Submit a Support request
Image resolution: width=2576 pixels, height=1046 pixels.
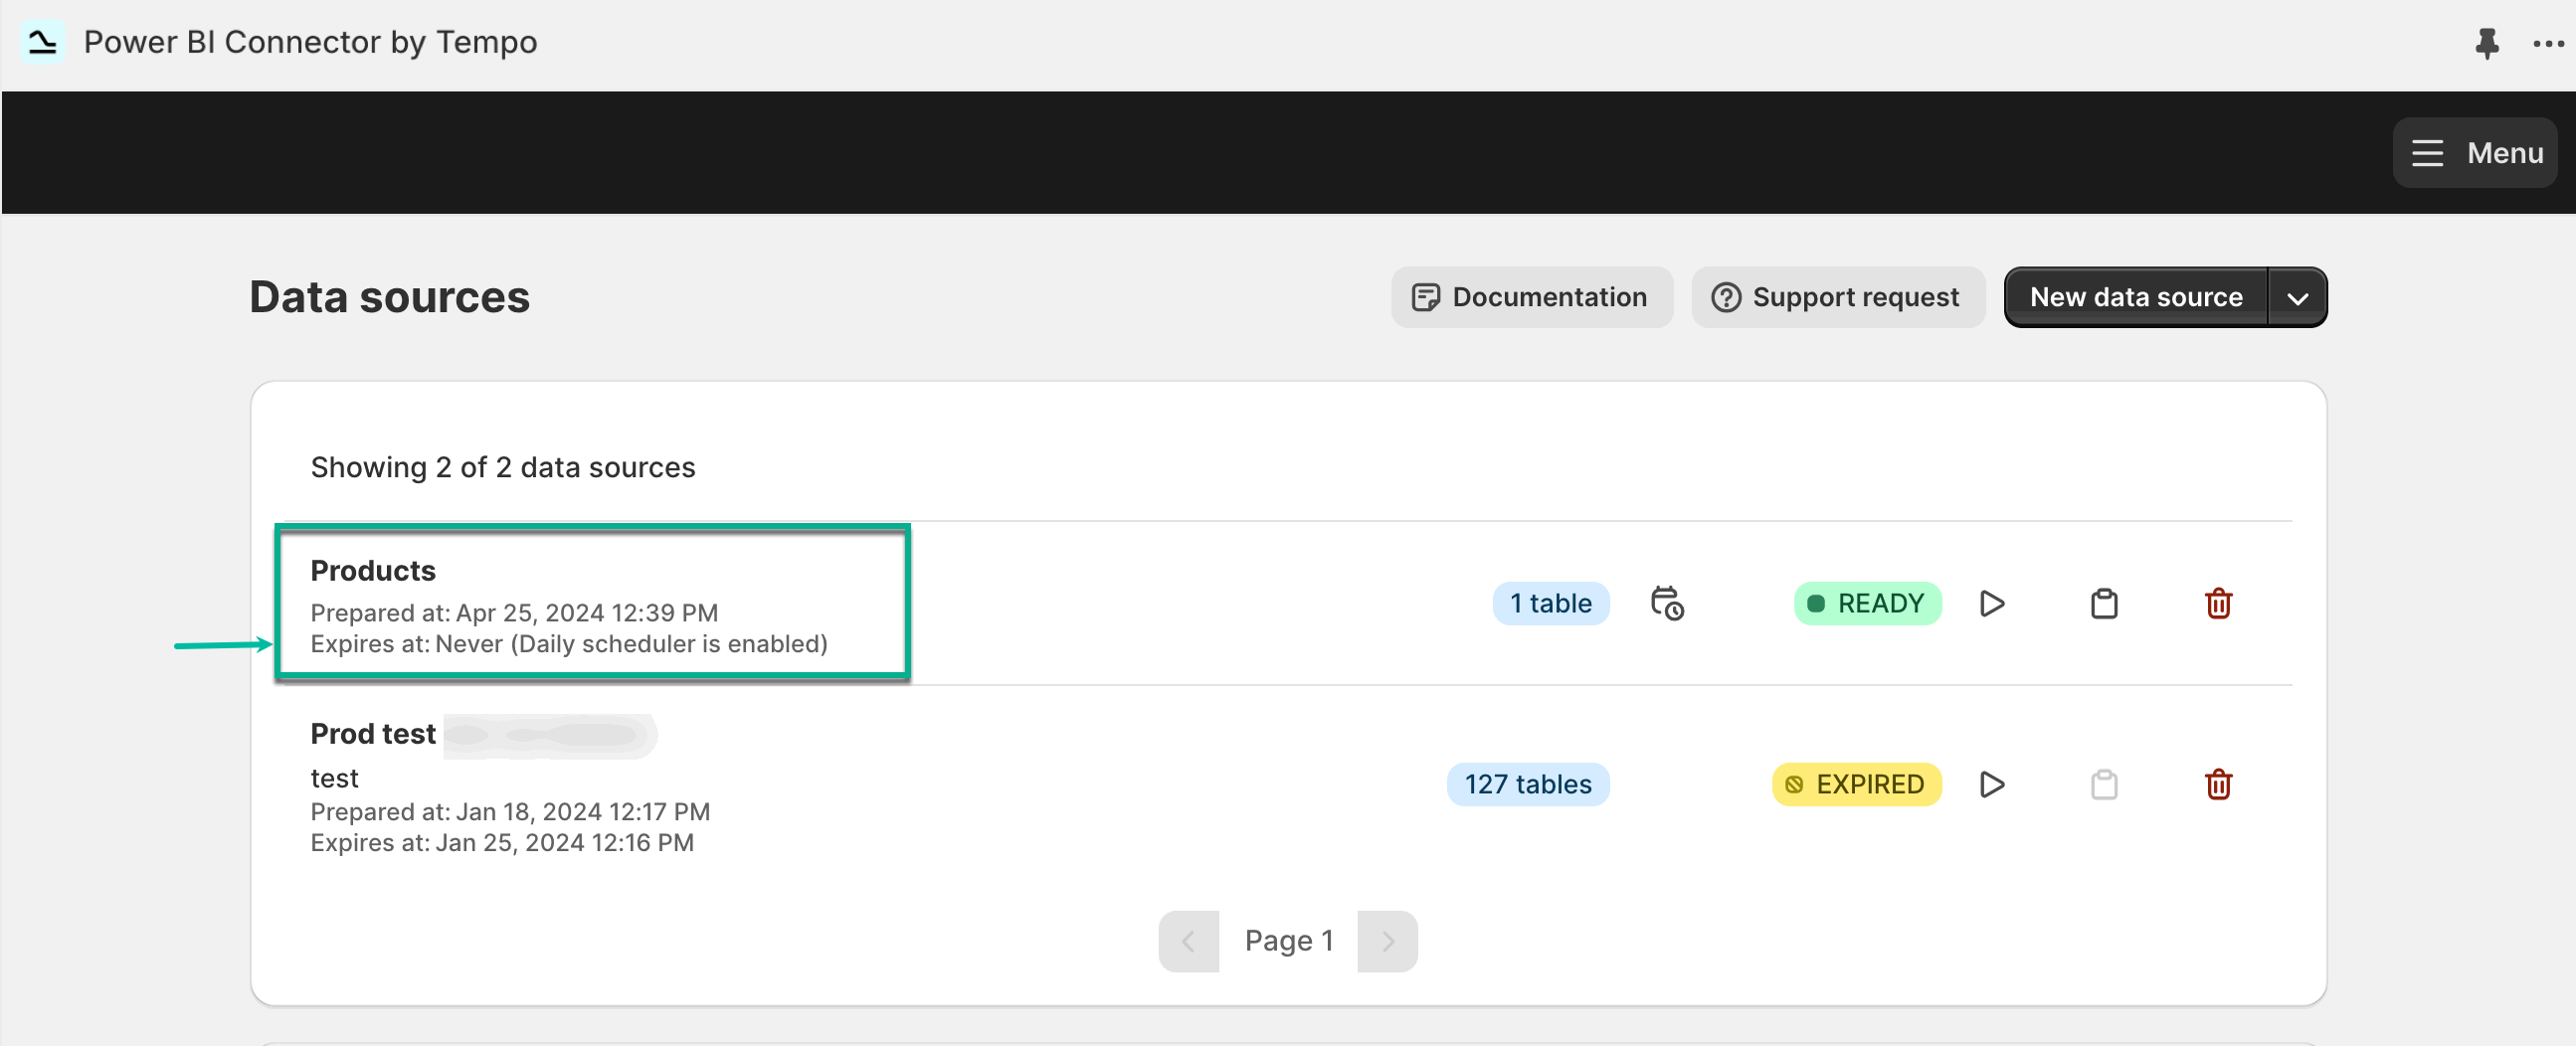(1837, 297)
